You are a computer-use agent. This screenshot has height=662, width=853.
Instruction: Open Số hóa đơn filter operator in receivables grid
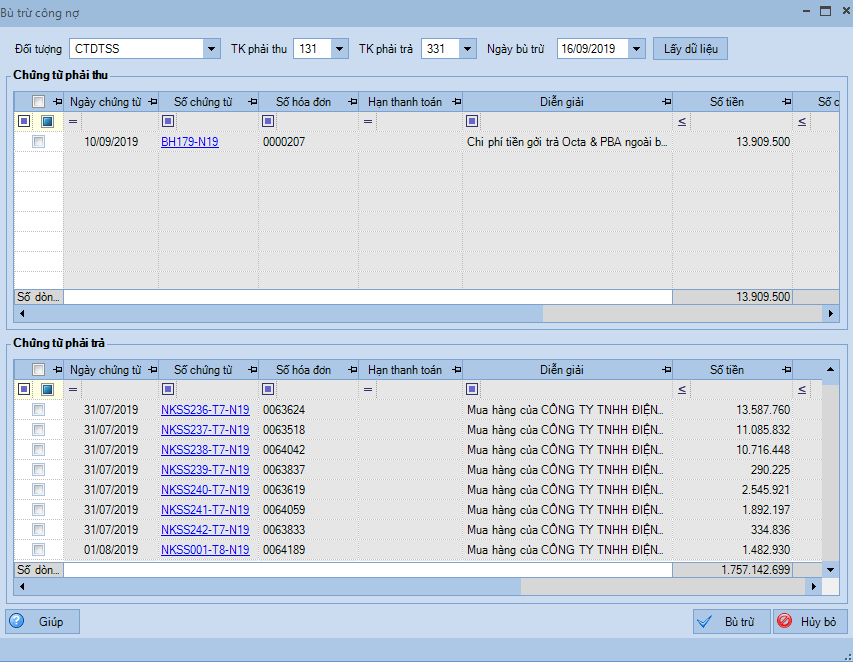click(268, 121)
